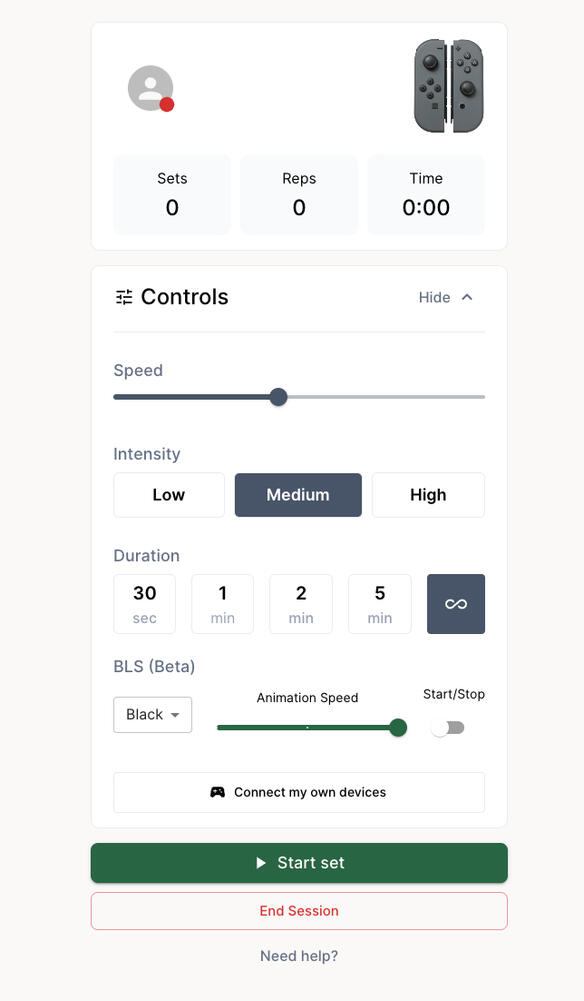Set intensity to High

pos(428,495)
